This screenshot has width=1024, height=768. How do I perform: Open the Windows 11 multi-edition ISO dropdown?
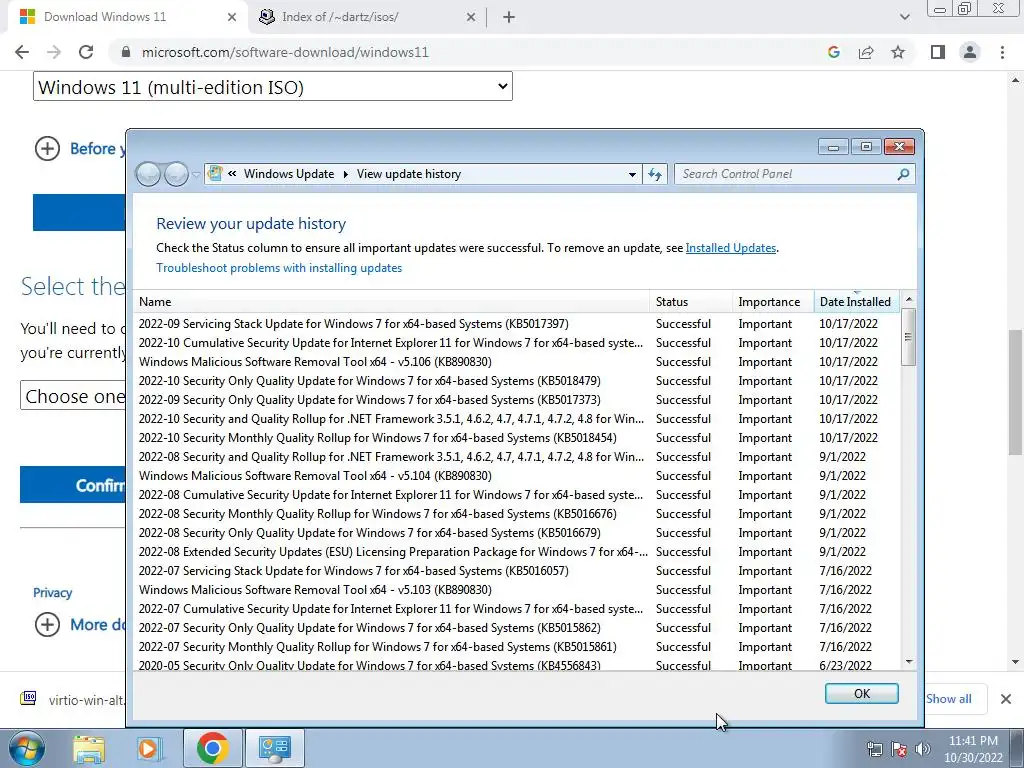click(273, 87)
